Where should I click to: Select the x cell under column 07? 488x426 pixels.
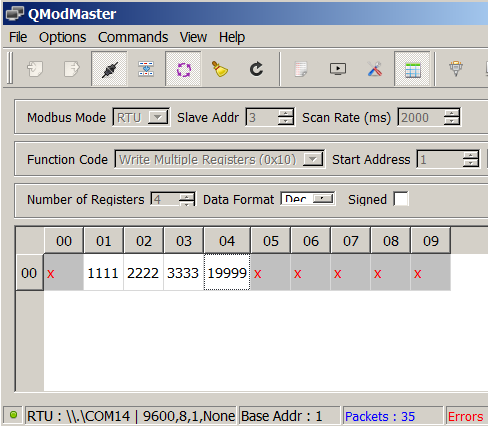[350, 272]
